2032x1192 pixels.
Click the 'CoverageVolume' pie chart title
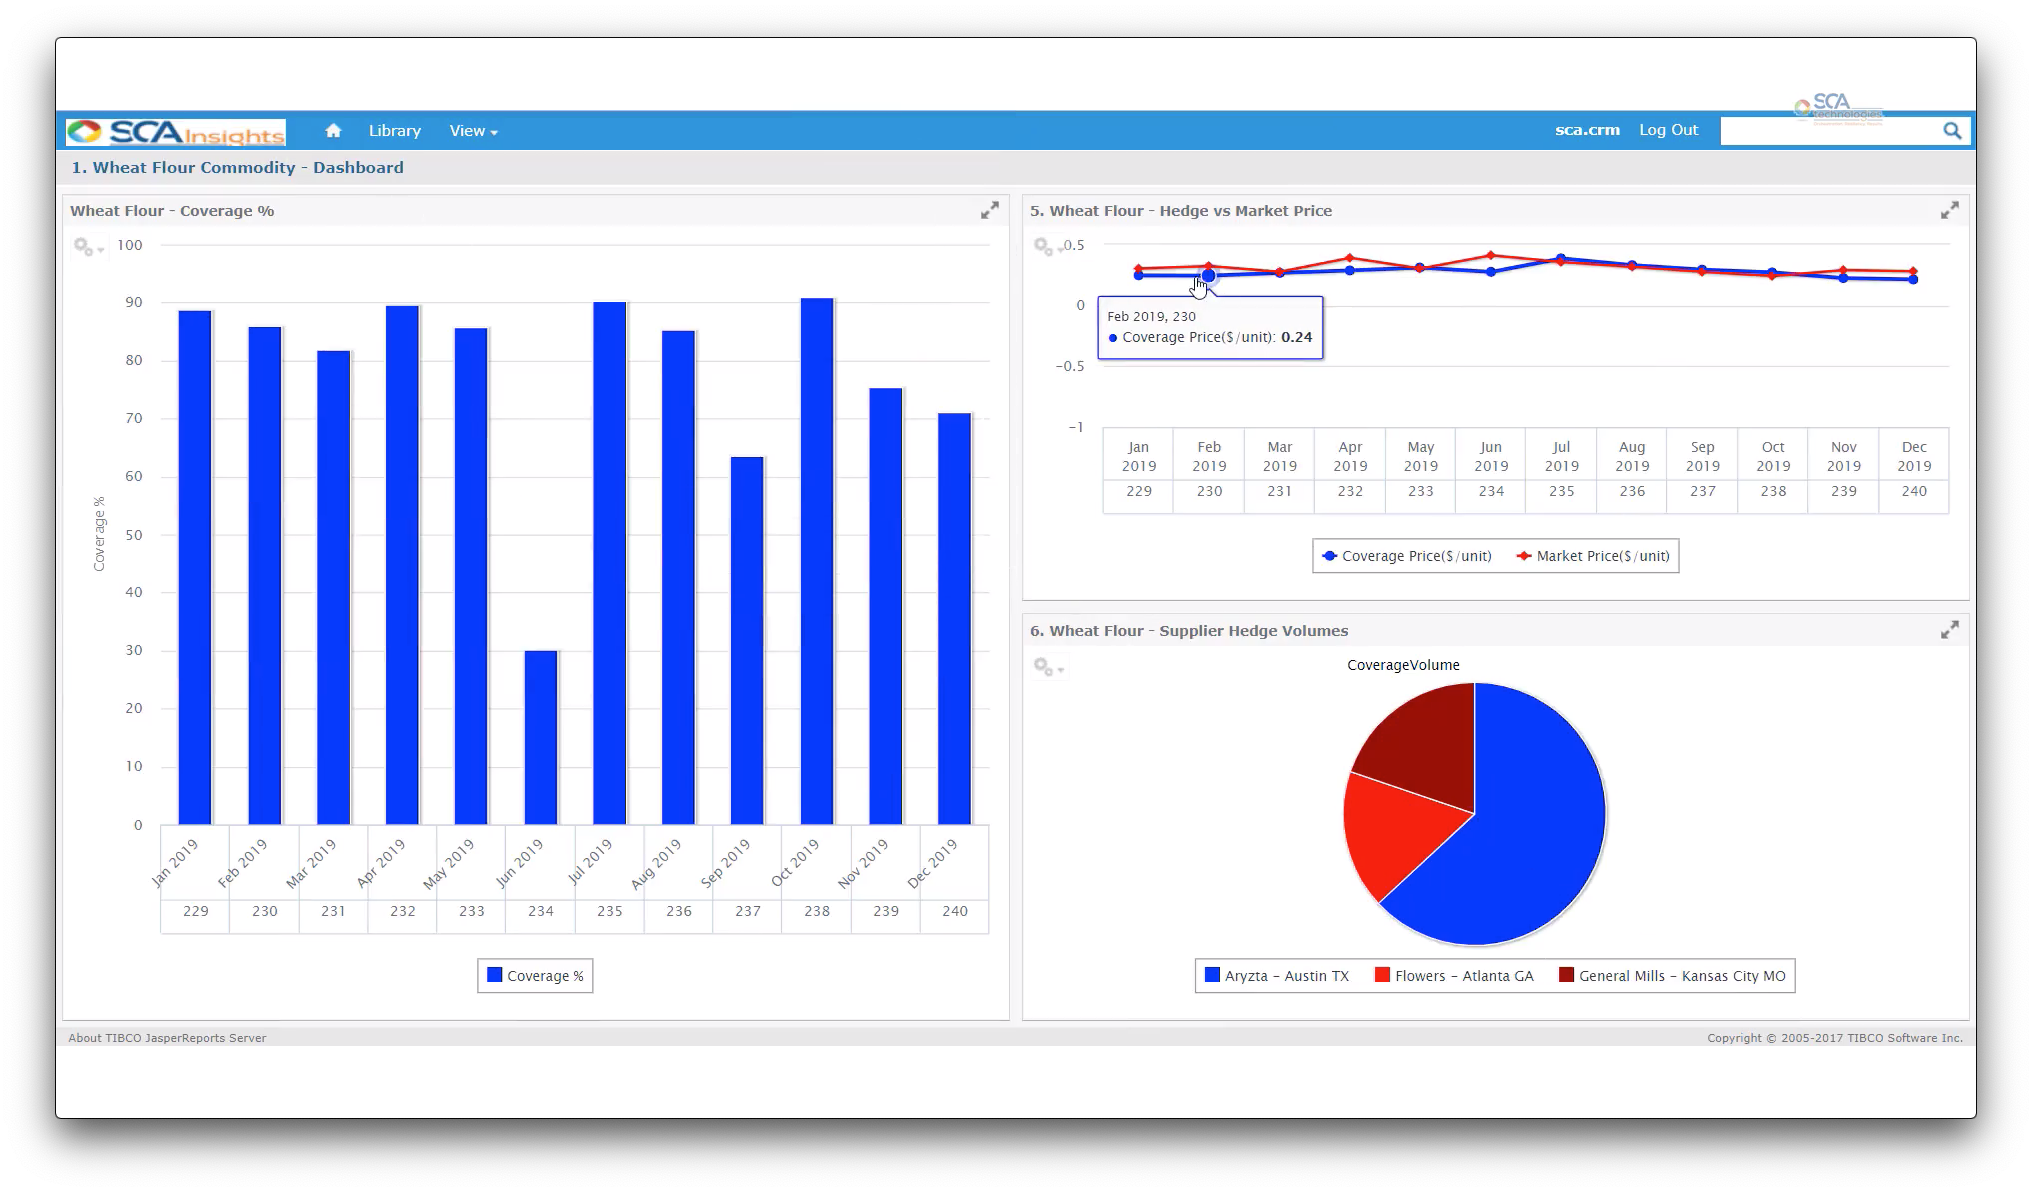[1403, 665]
